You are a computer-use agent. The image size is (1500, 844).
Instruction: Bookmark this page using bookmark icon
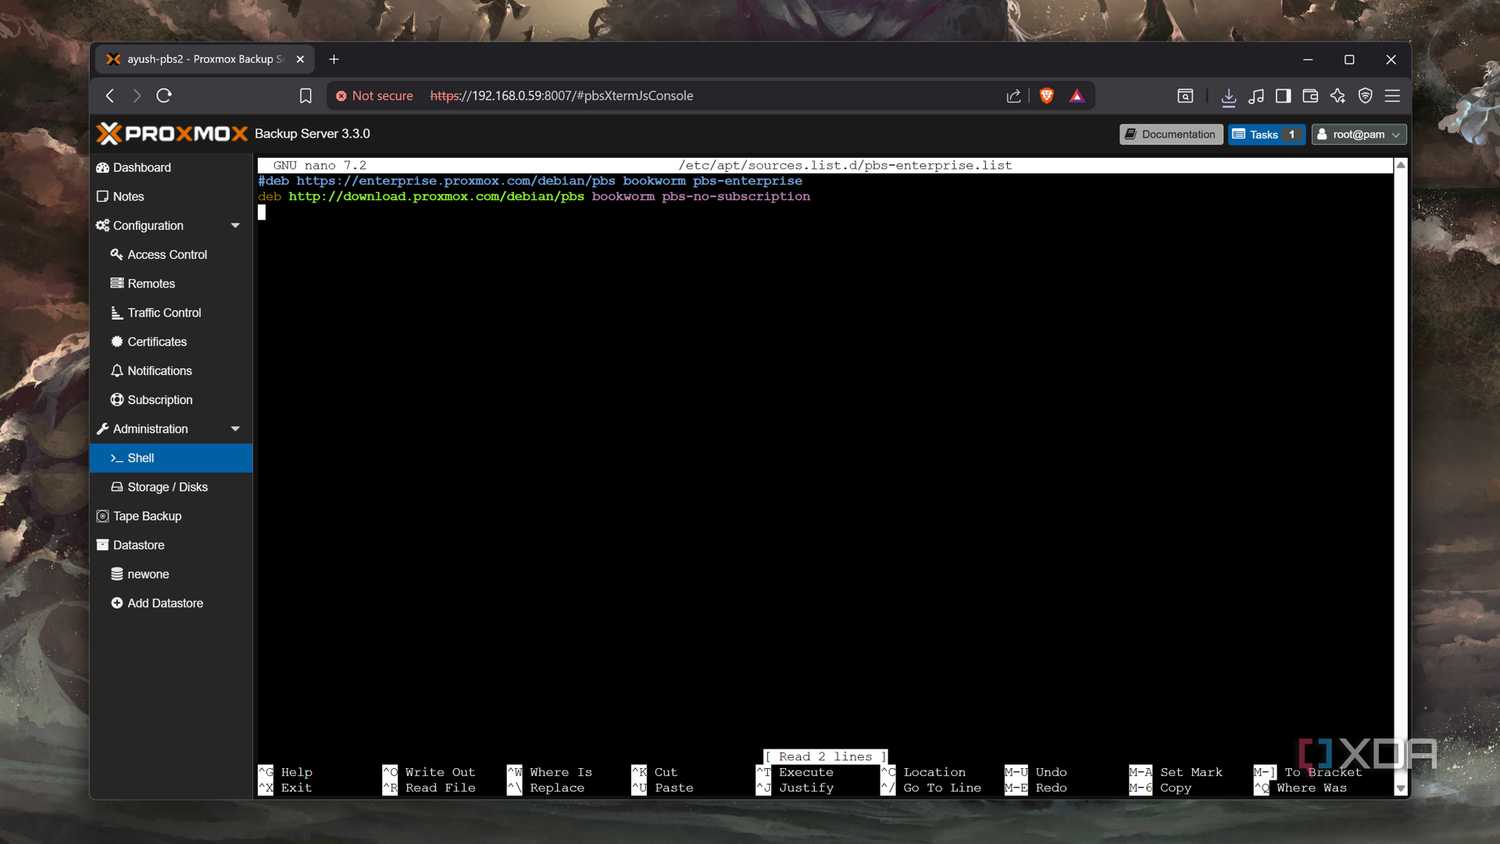point(306,96)
